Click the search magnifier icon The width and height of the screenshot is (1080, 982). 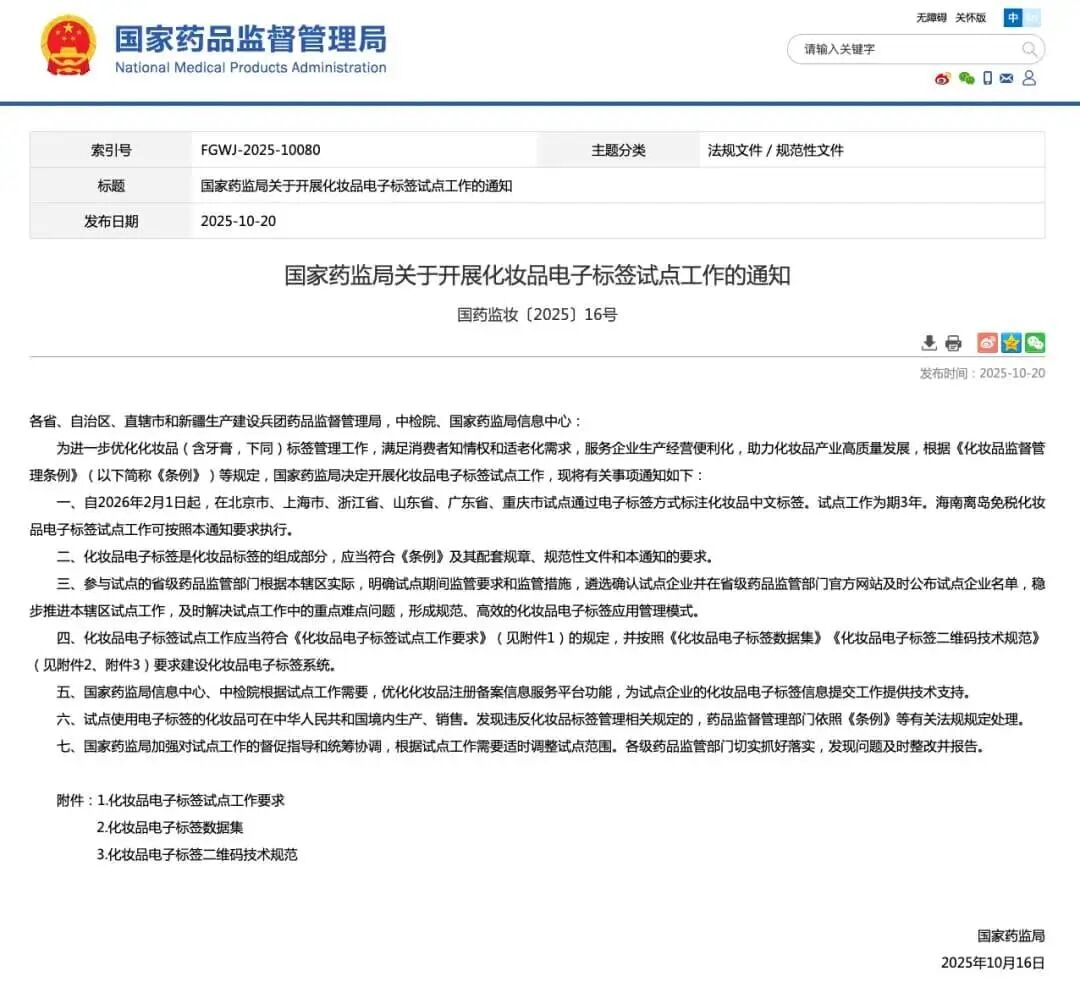[1029, 49]
